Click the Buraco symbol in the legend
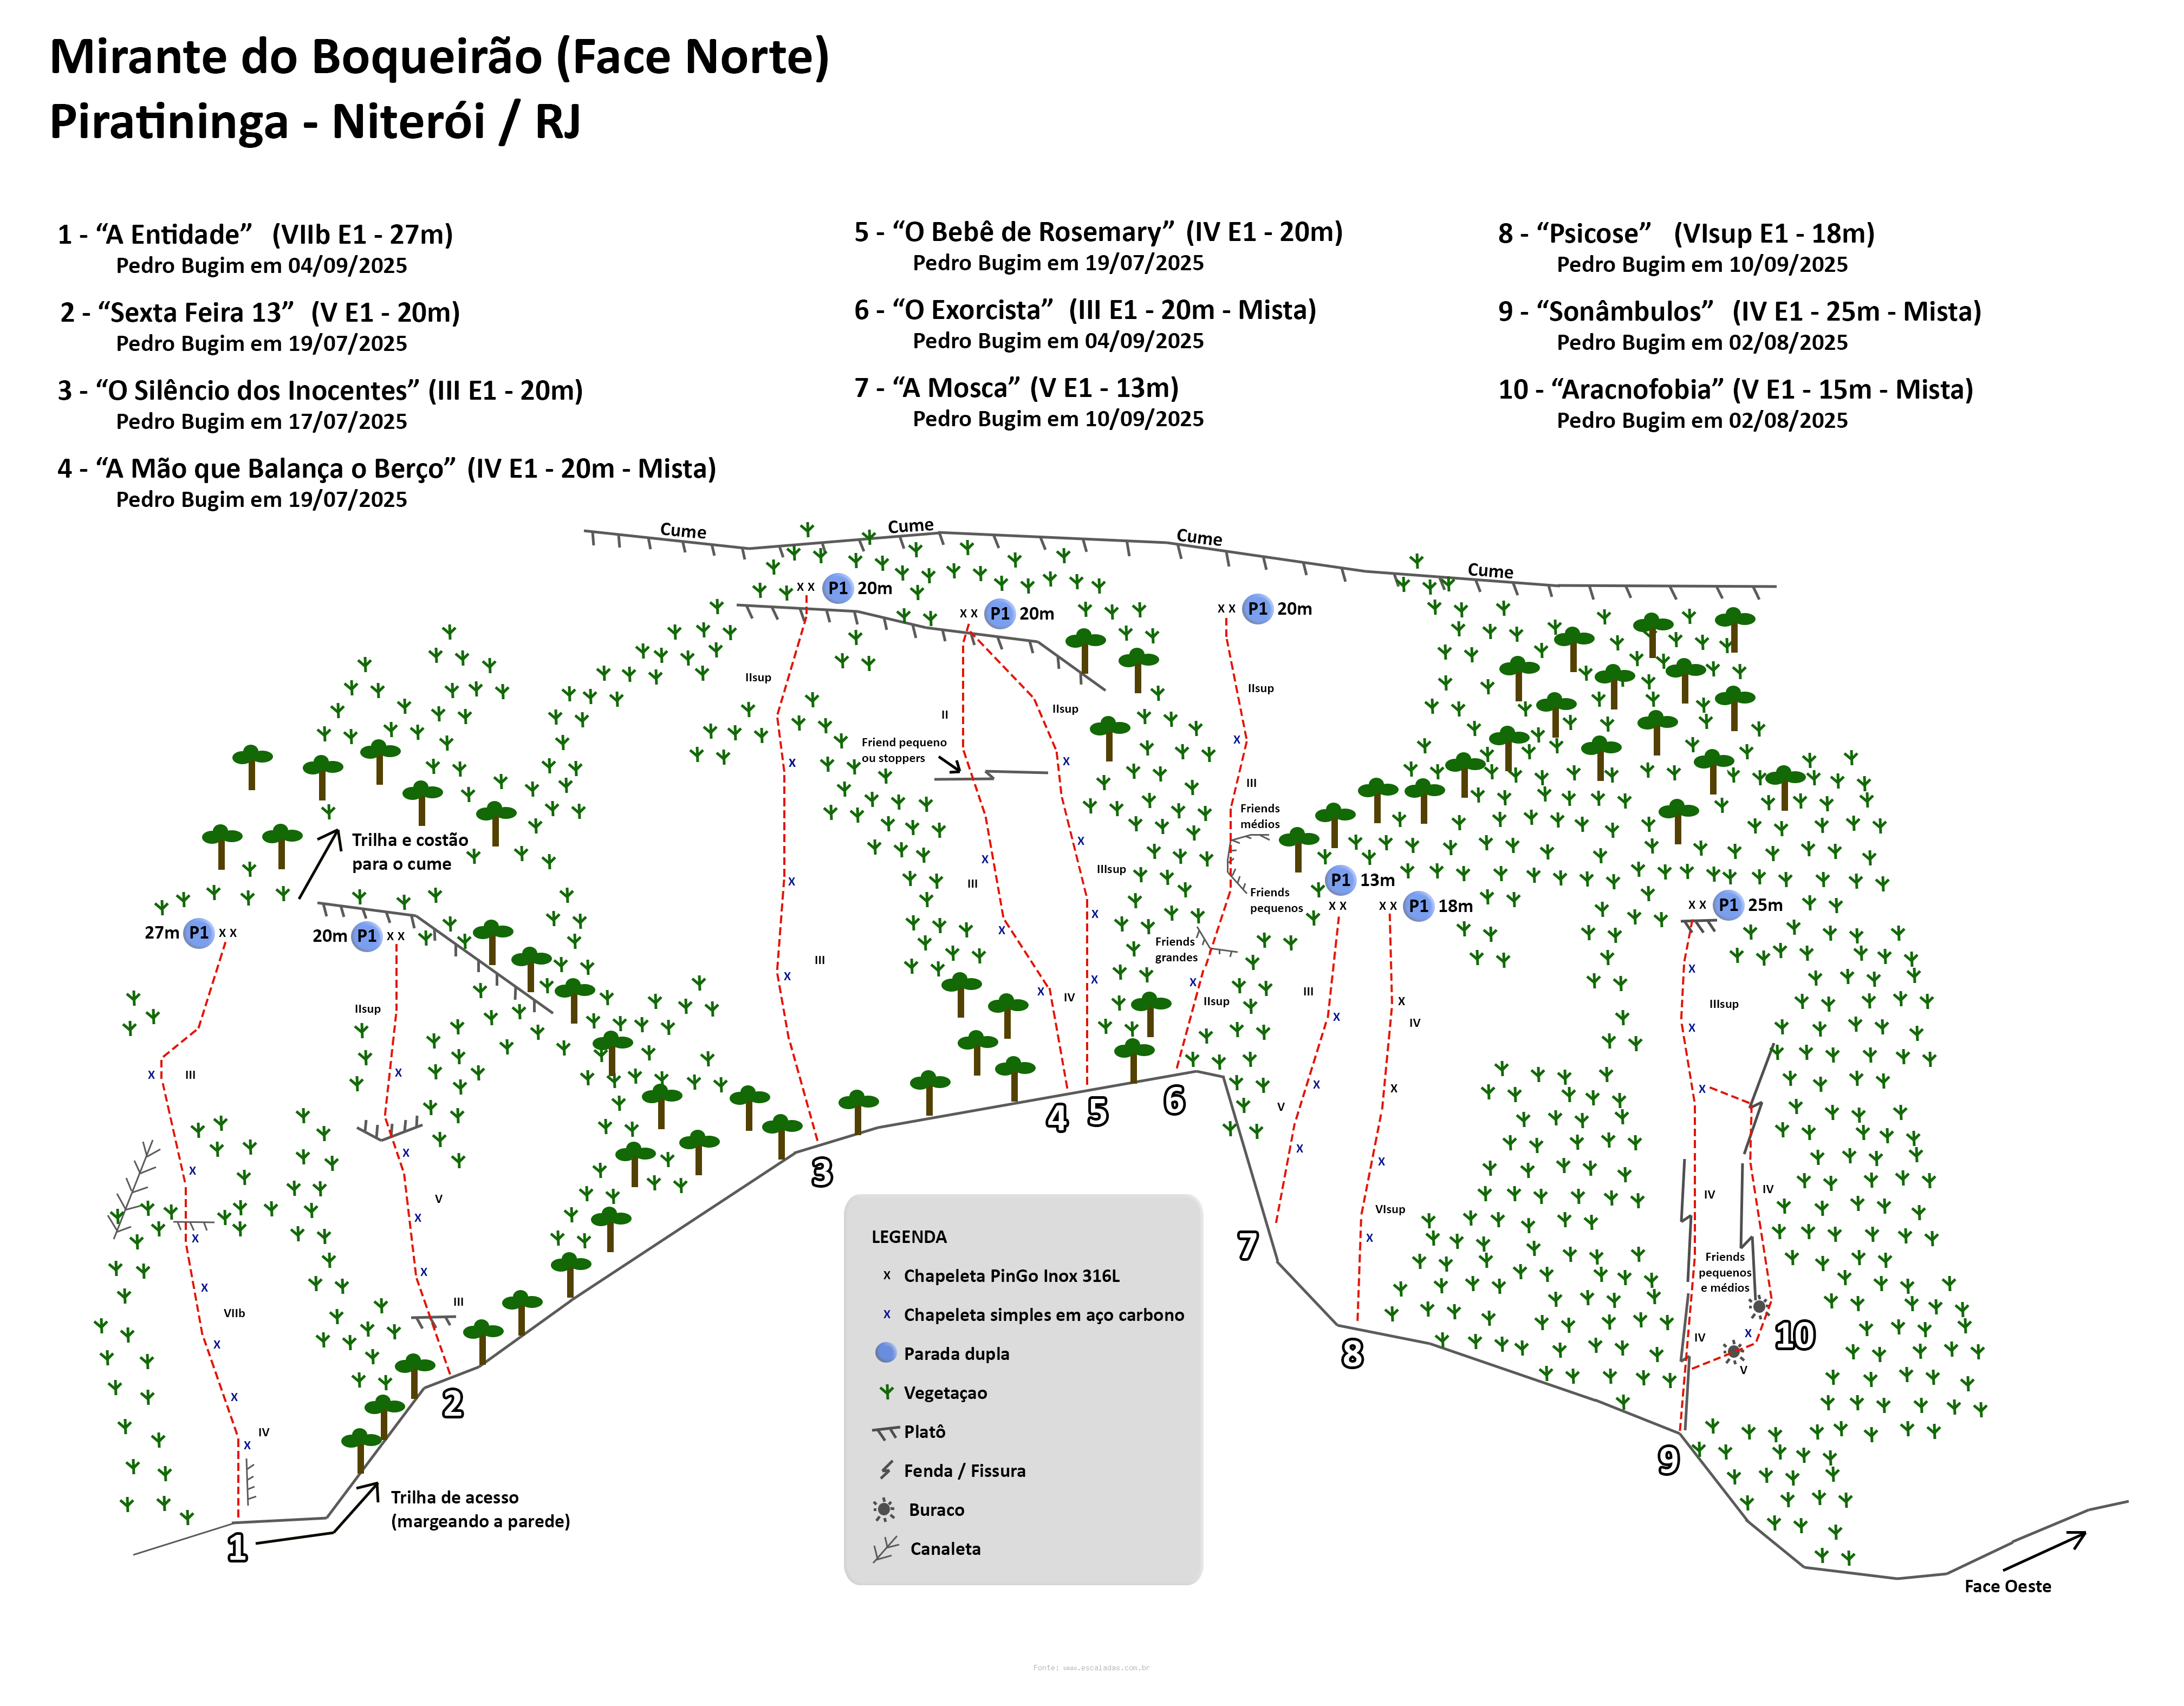Image resolution: width=2184 pixels, height=1706 pixels. click(884, 1510)
